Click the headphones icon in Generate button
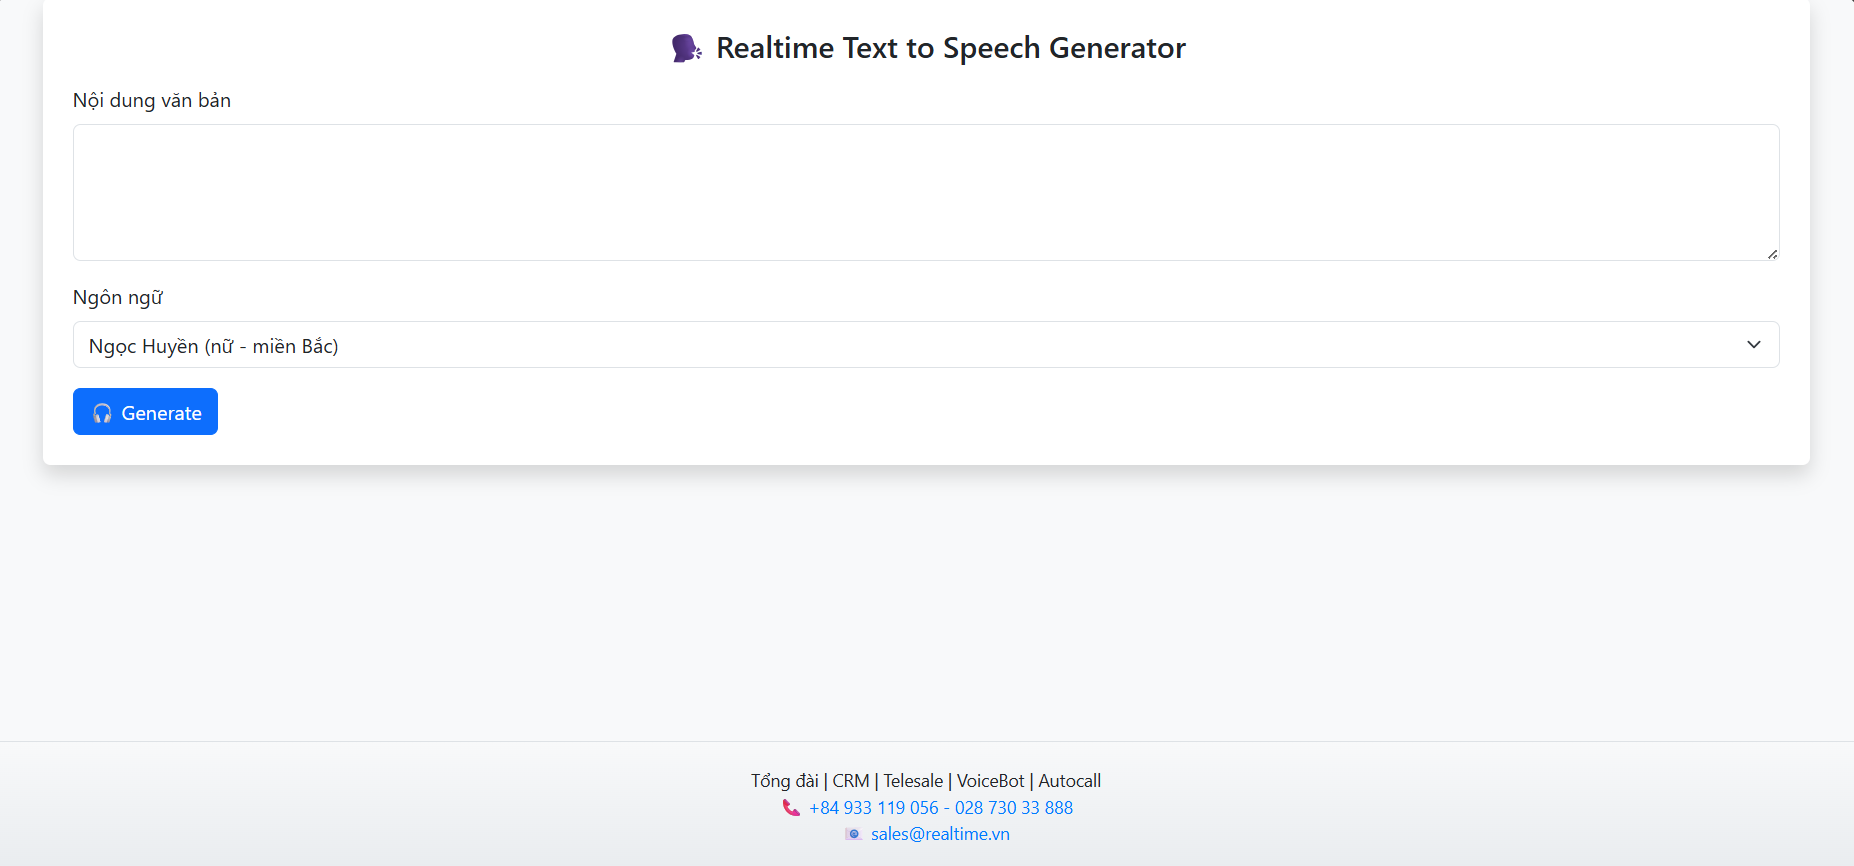 [x=102, y=413]
